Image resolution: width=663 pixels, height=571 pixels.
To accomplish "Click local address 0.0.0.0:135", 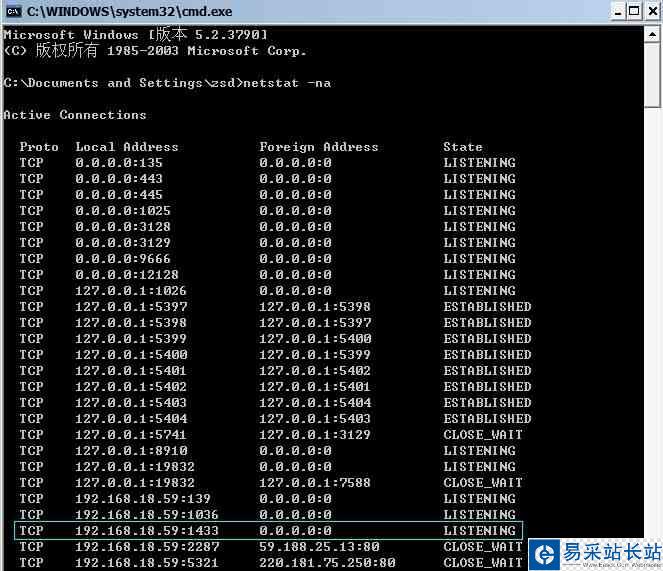I will 119,163.
